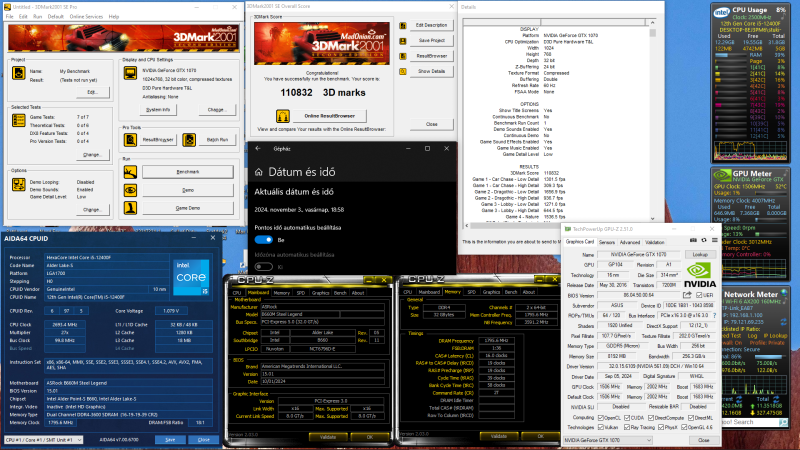Screen dimensions: 800x450
Task: Click the scroll-up arrow in Details window
Action: pyautogui.click(x=652, y=22)
